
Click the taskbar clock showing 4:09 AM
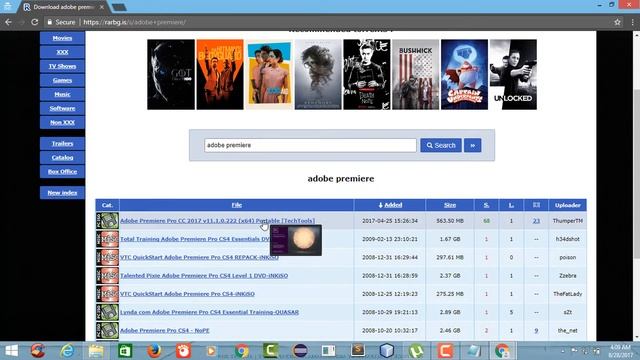[620, 351]
